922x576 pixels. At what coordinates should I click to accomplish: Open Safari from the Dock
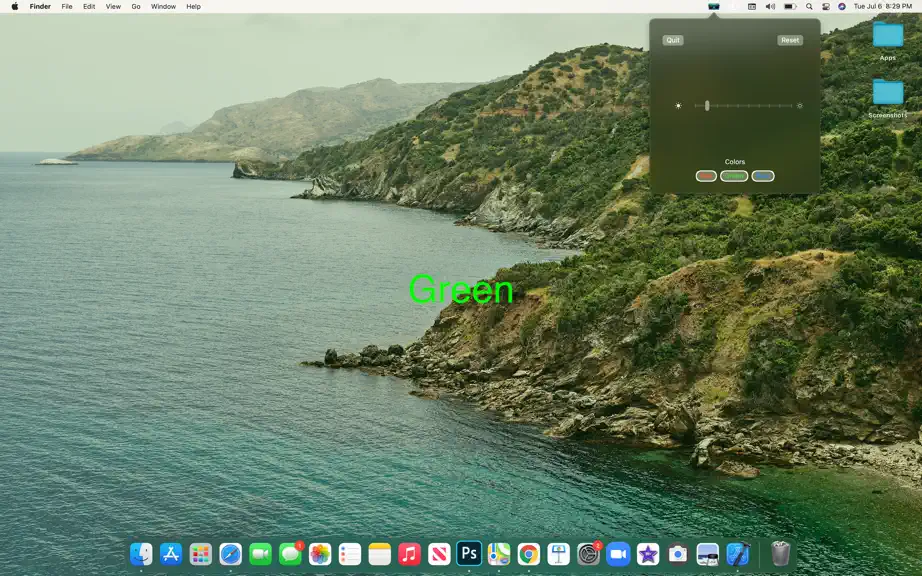pyautogui.click(x=230, y=554)
